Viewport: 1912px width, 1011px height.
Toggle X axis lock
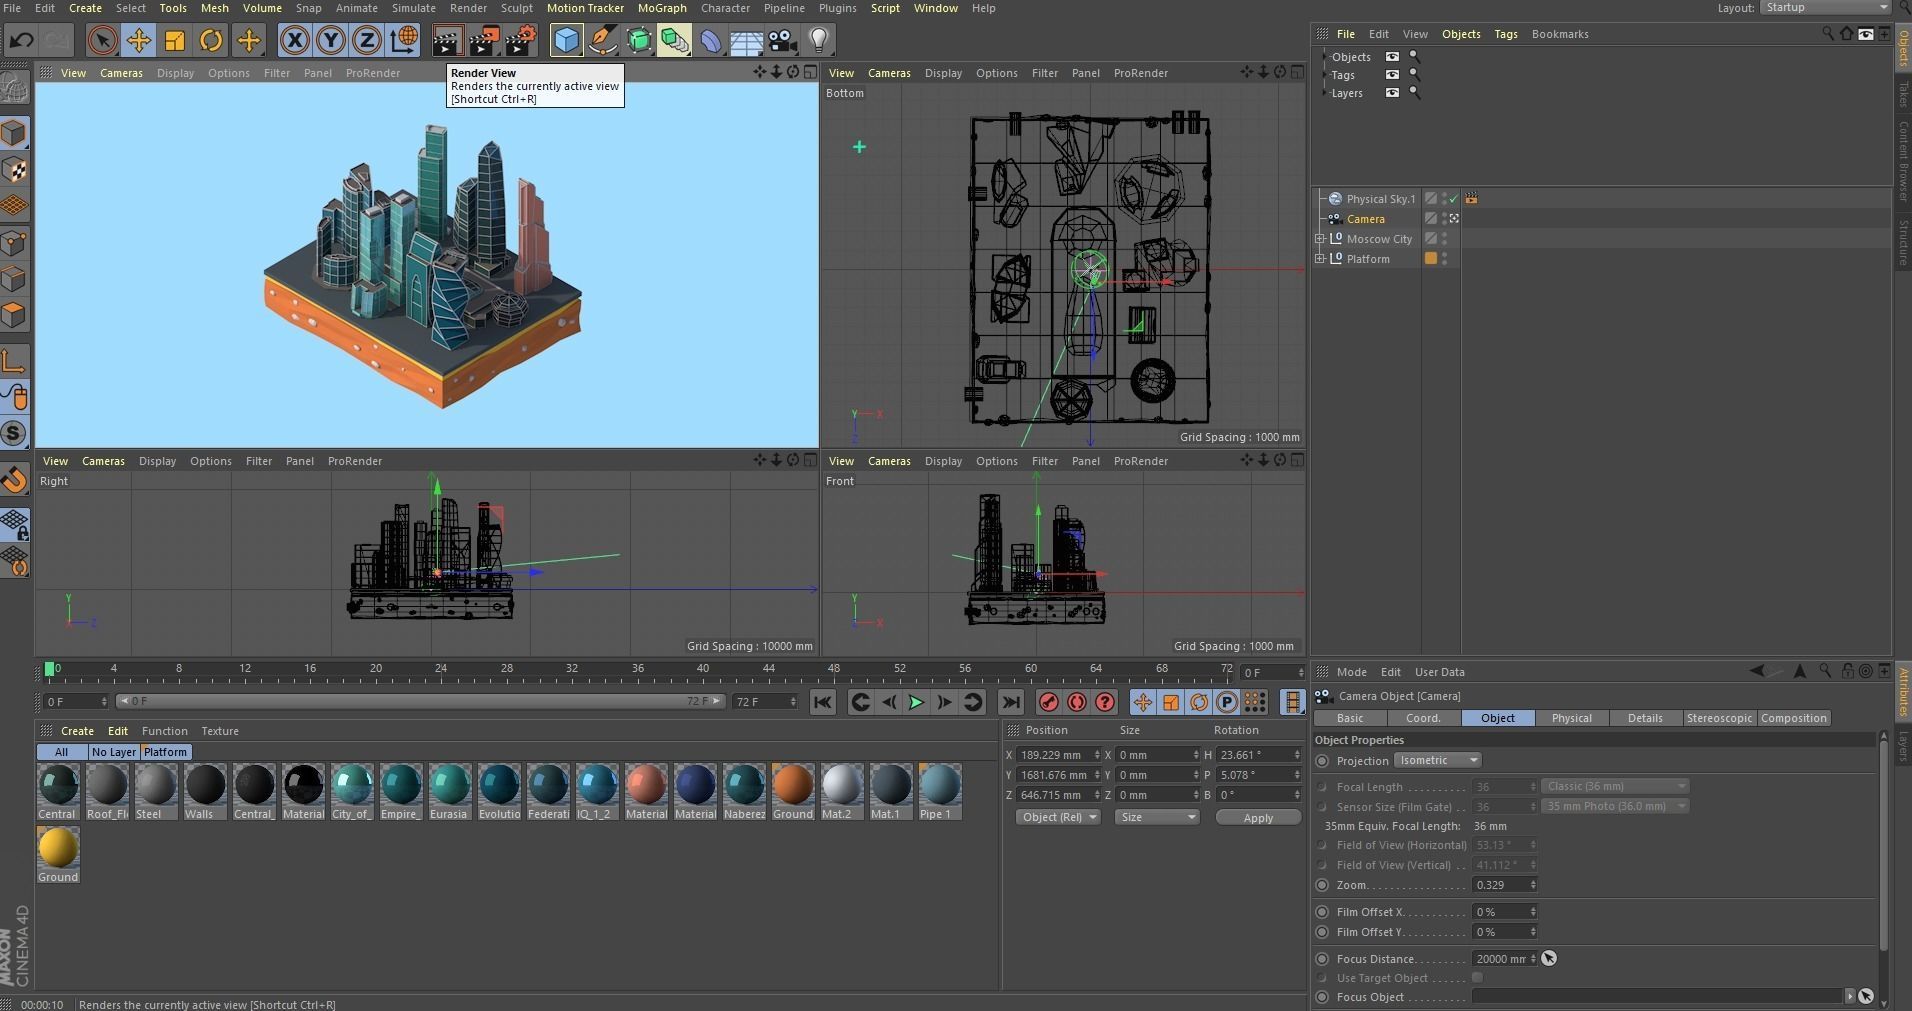[x=294, y=40]
